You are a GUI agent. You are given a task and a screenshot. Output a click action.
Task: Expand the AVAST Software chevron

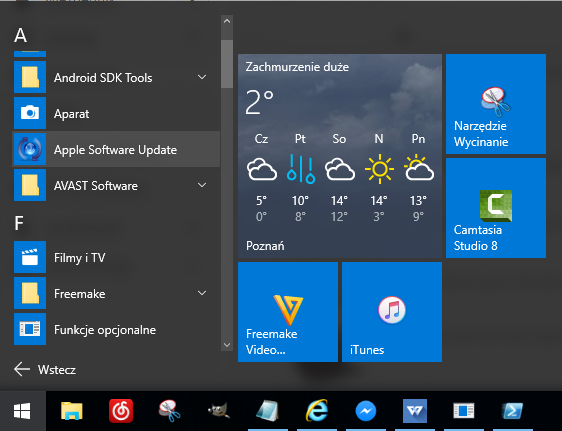(202, 185)
